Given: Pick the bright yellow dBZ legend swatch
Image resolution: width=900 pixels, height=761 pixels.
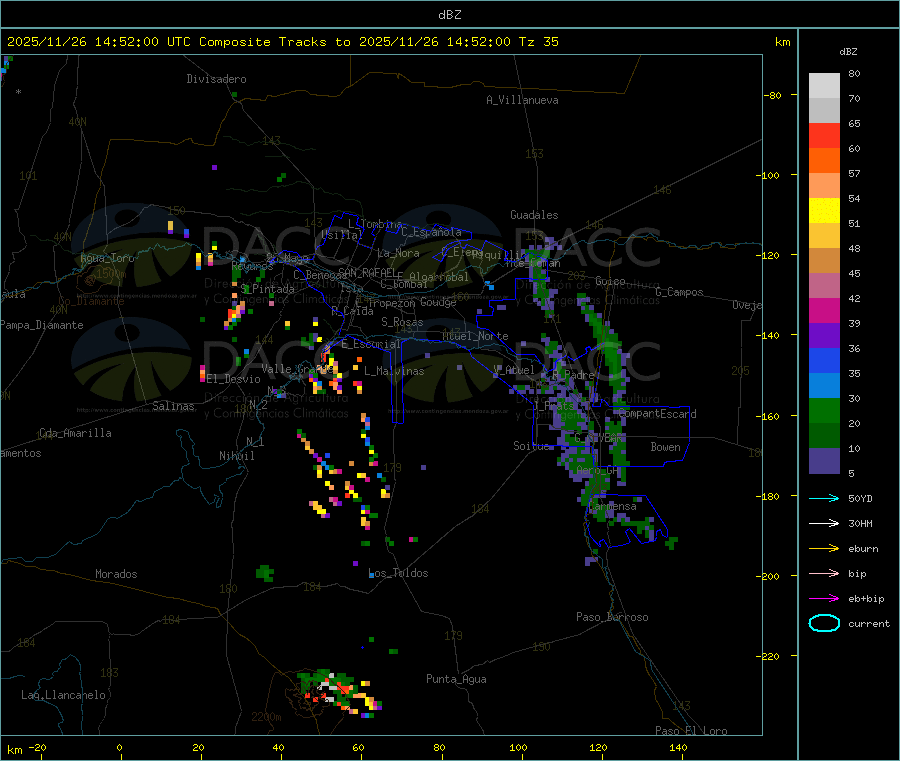Looking at the screenshot, I should pos(824,210).
